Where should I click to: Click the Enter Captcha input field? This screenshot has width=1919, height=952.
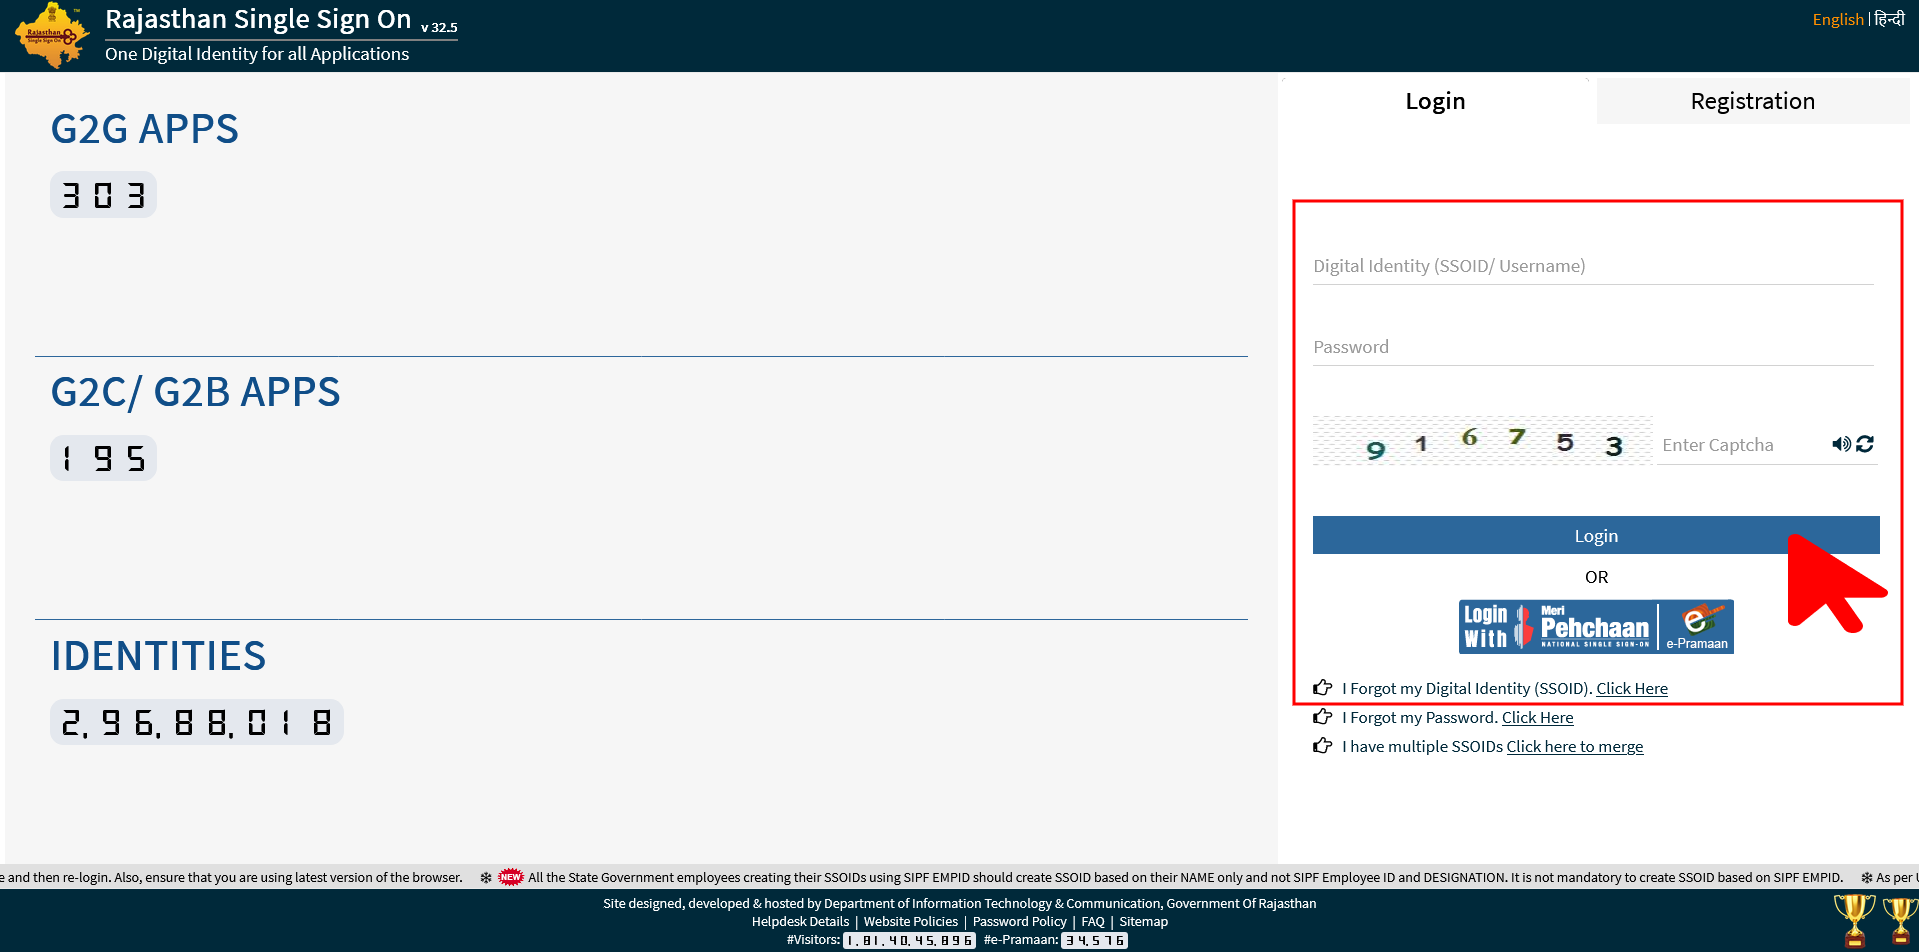tap(1740, 444)
